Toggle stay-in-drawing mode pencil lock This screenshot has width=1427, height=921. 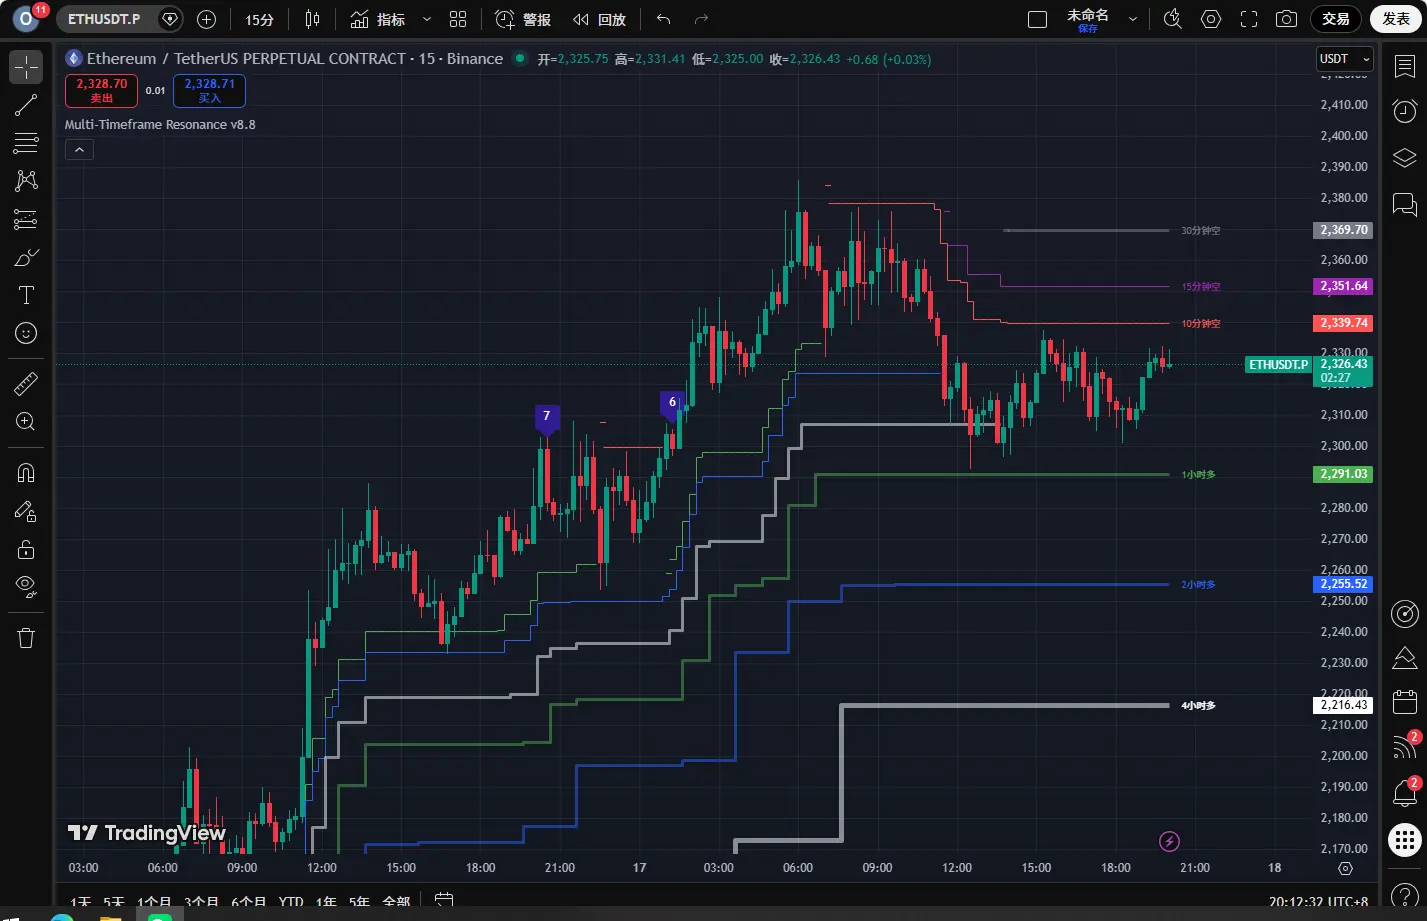click(26, 511)
